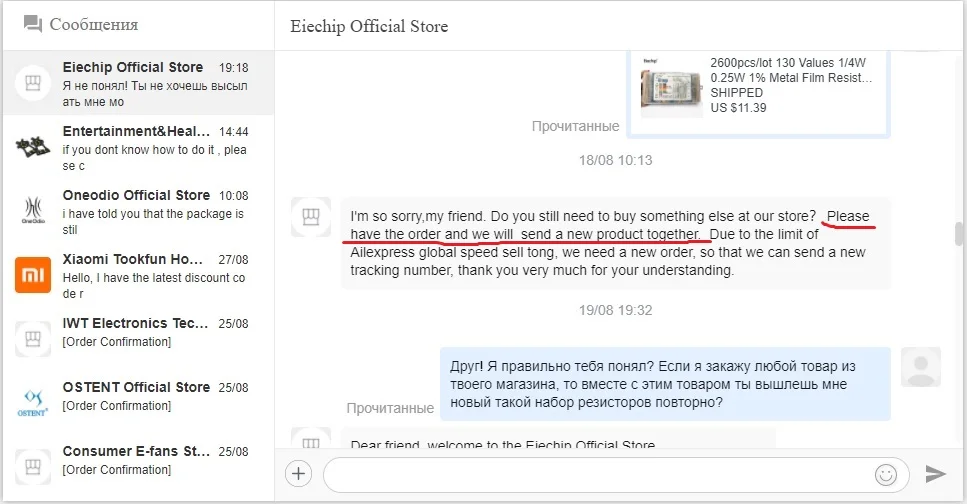Click the add attachment plus icon
Viewport: 967px width, 504px height.
pyautogui.click(x=298, y=474)
